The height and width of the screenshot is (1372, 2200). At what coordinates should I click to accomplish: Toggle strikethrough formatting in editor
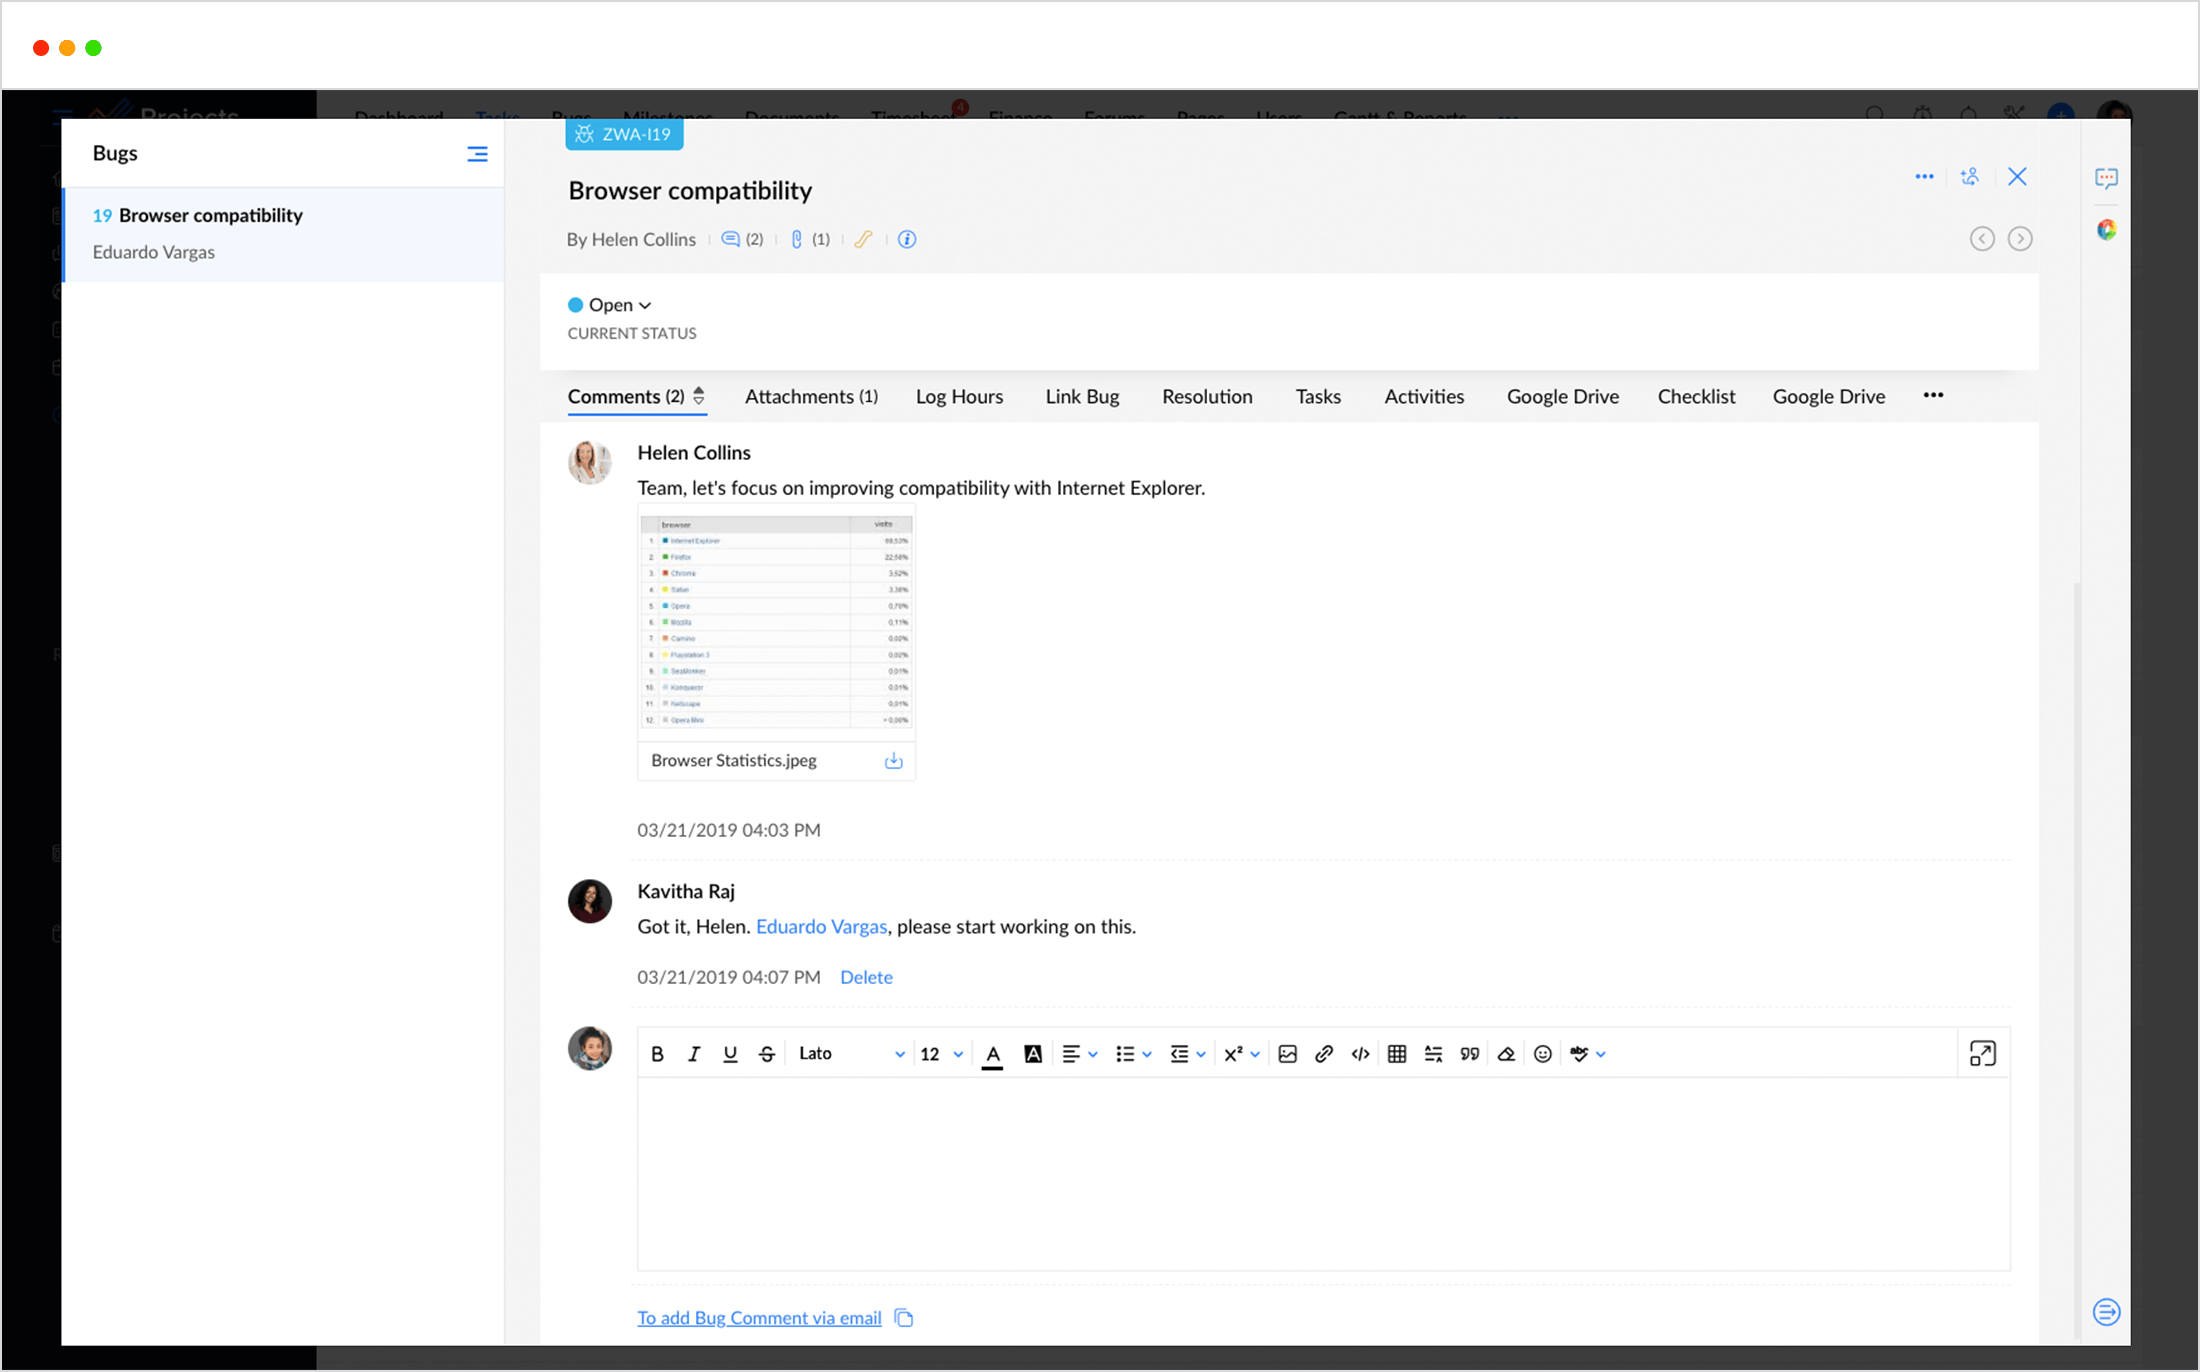[x=767, y=1054]
